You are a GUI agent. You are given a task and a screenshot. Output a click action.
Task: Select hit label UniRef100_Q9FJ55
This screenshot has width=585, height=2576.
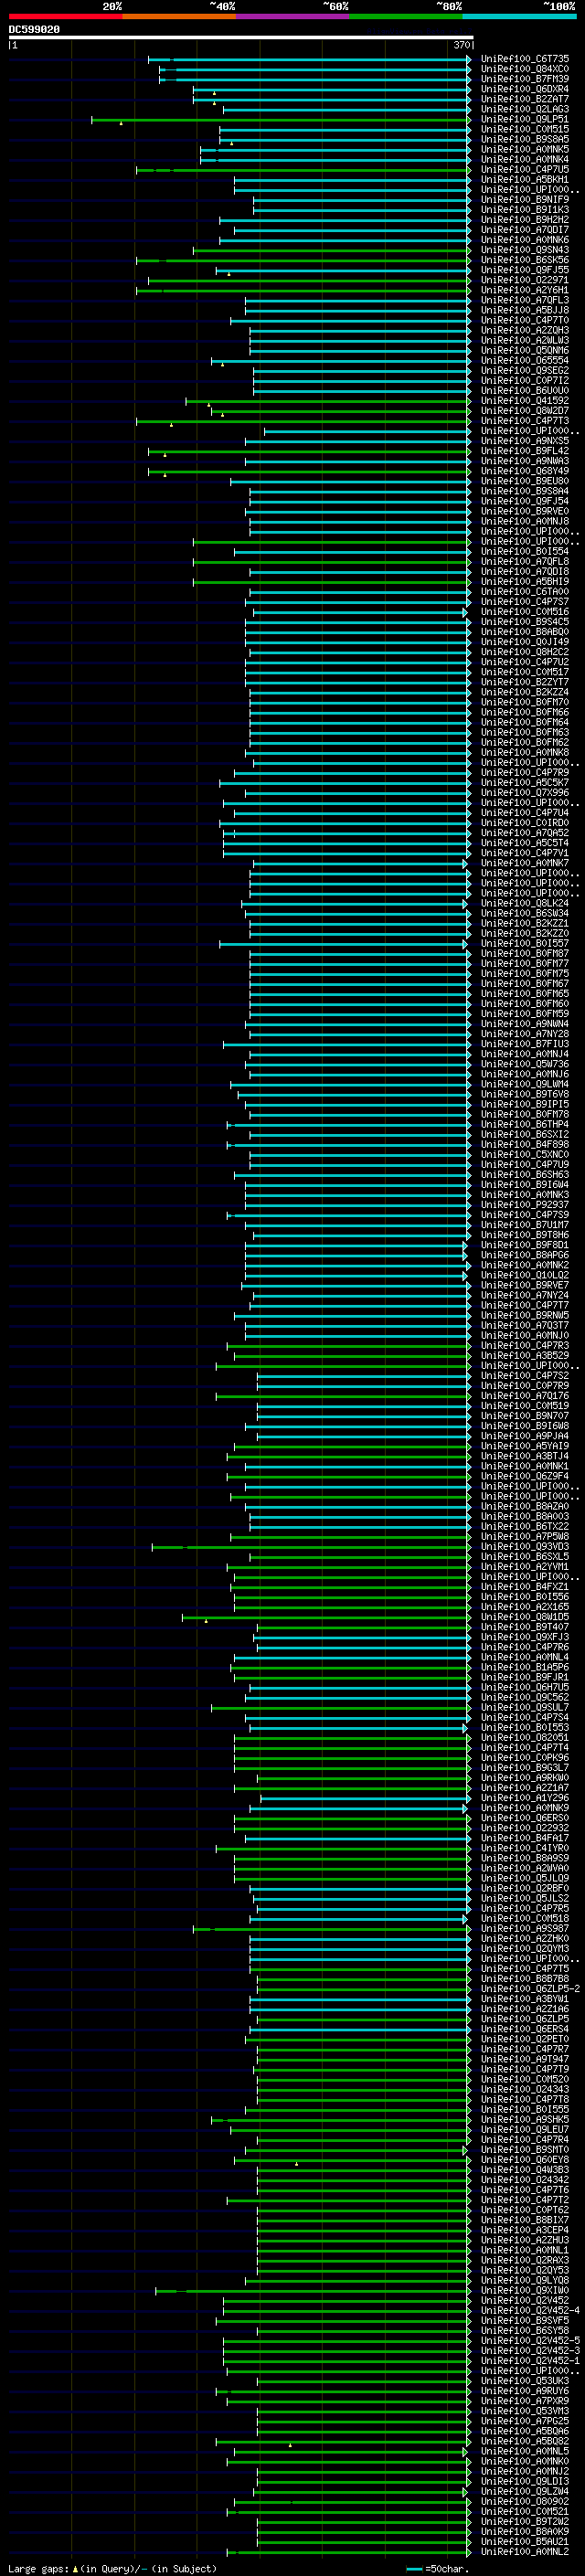(x=524, y=270)
